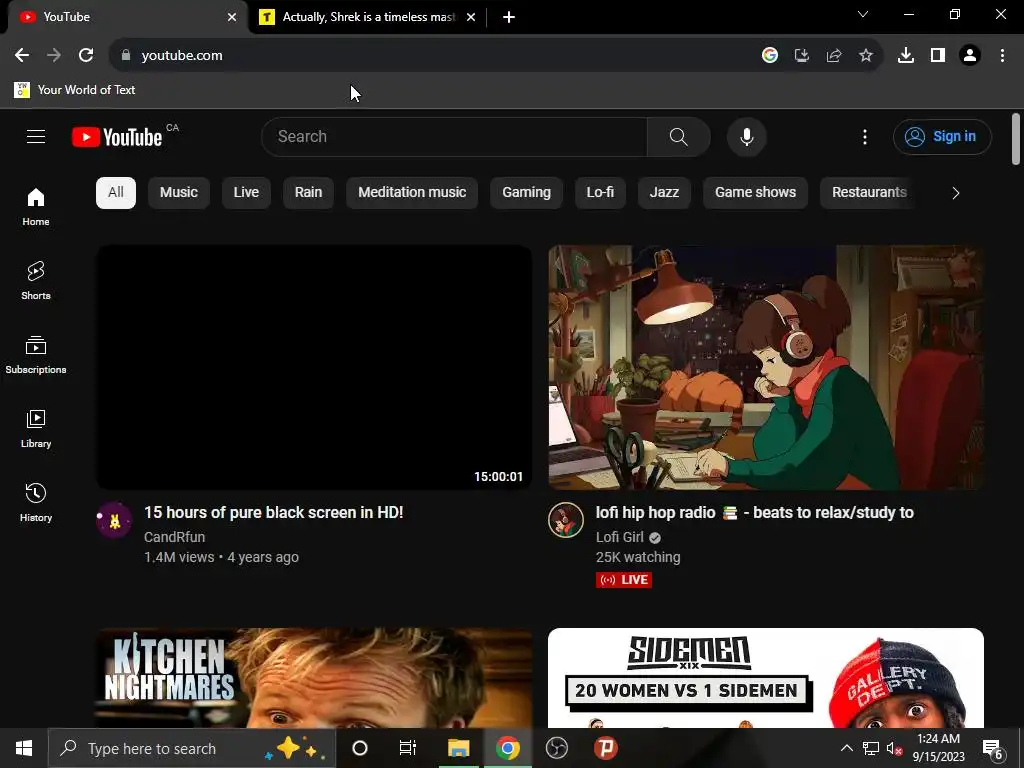Select the Music filter chip

pos(179,193)
